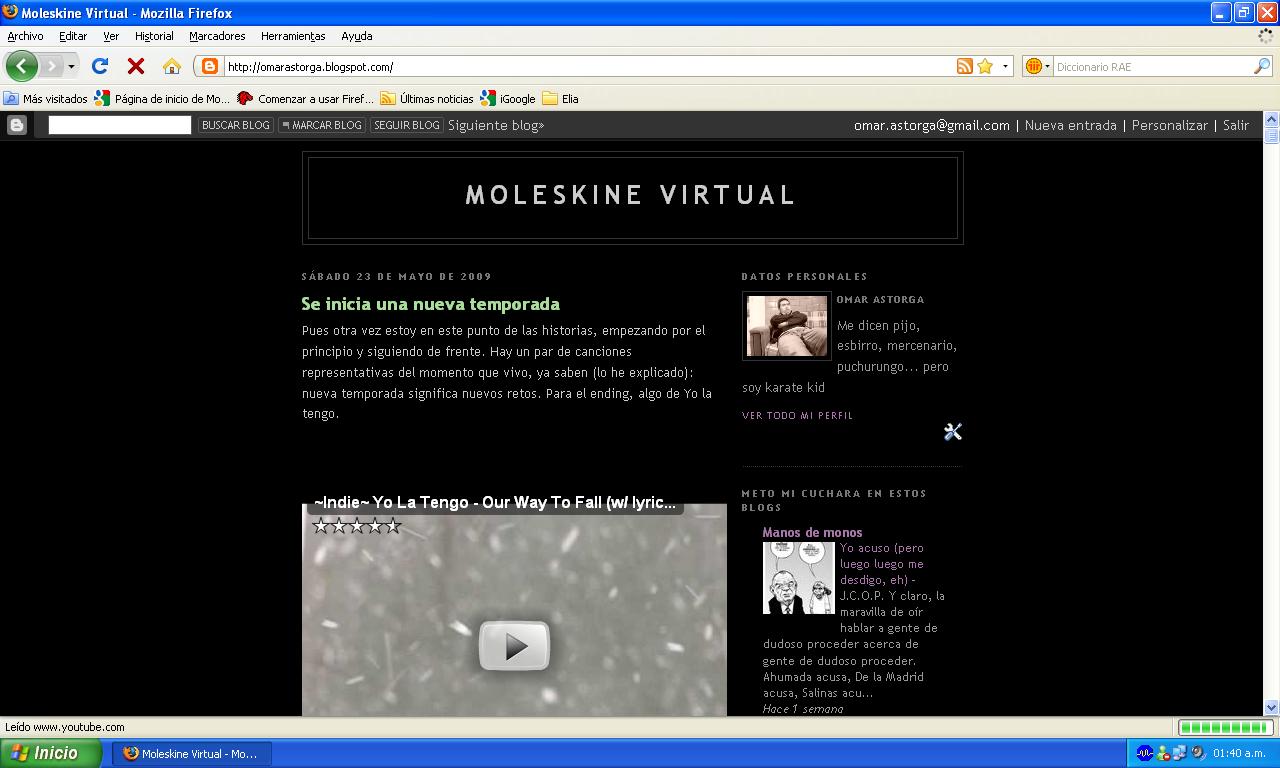
Task: Open the Historial menu
Action: point(154,36)
